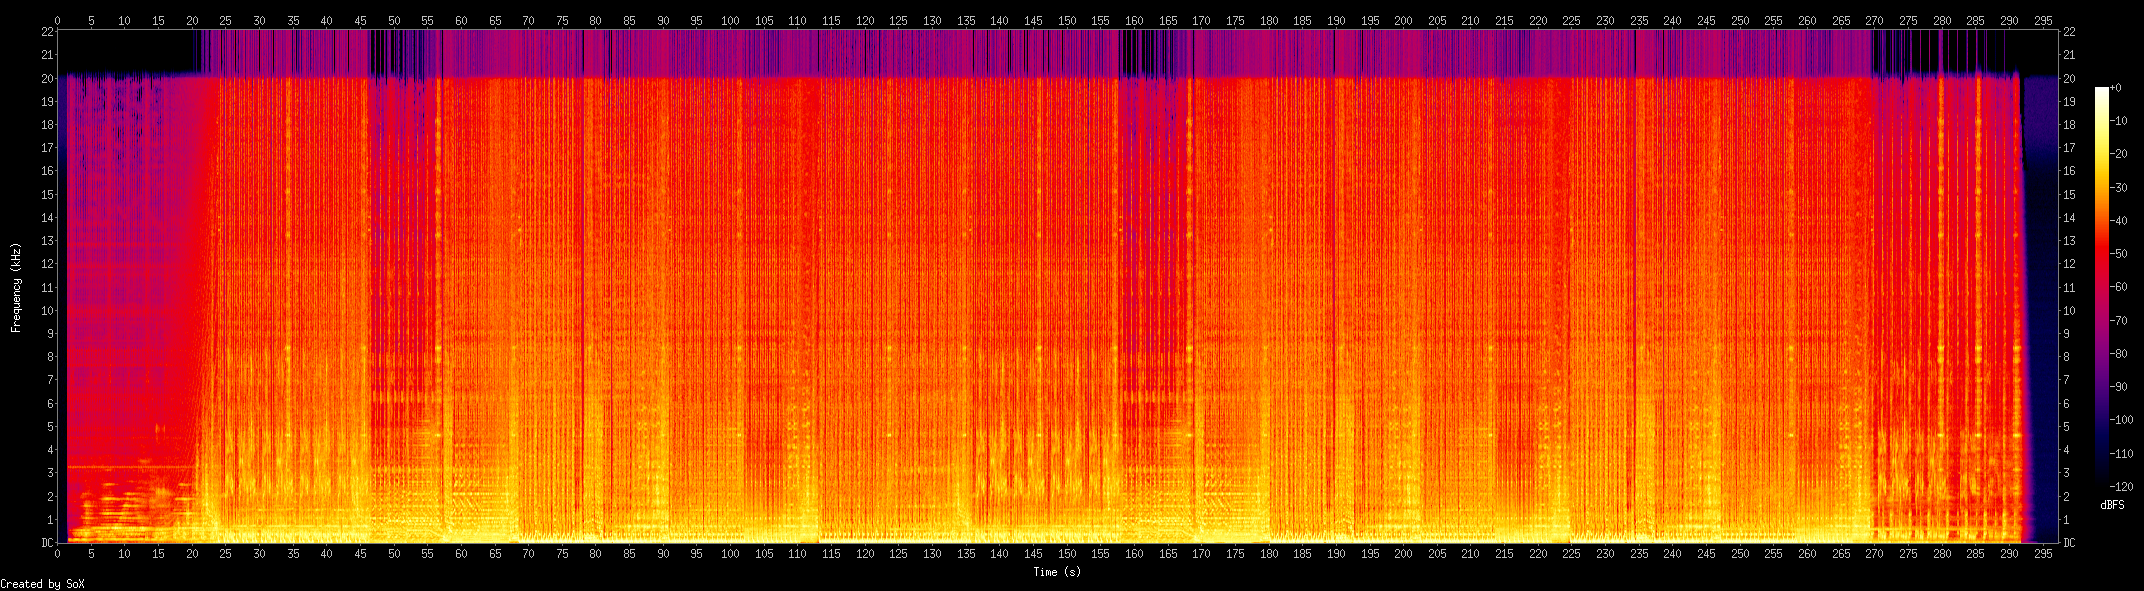Click "22" on the left frequency axis

pos(47,32)
